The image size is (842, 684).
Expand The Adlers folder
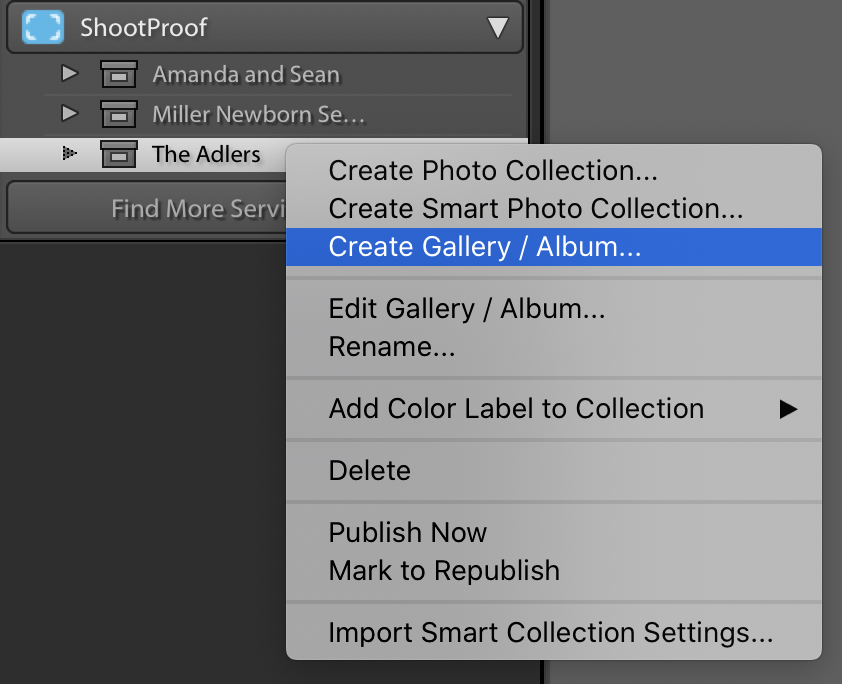coord(70,154)
